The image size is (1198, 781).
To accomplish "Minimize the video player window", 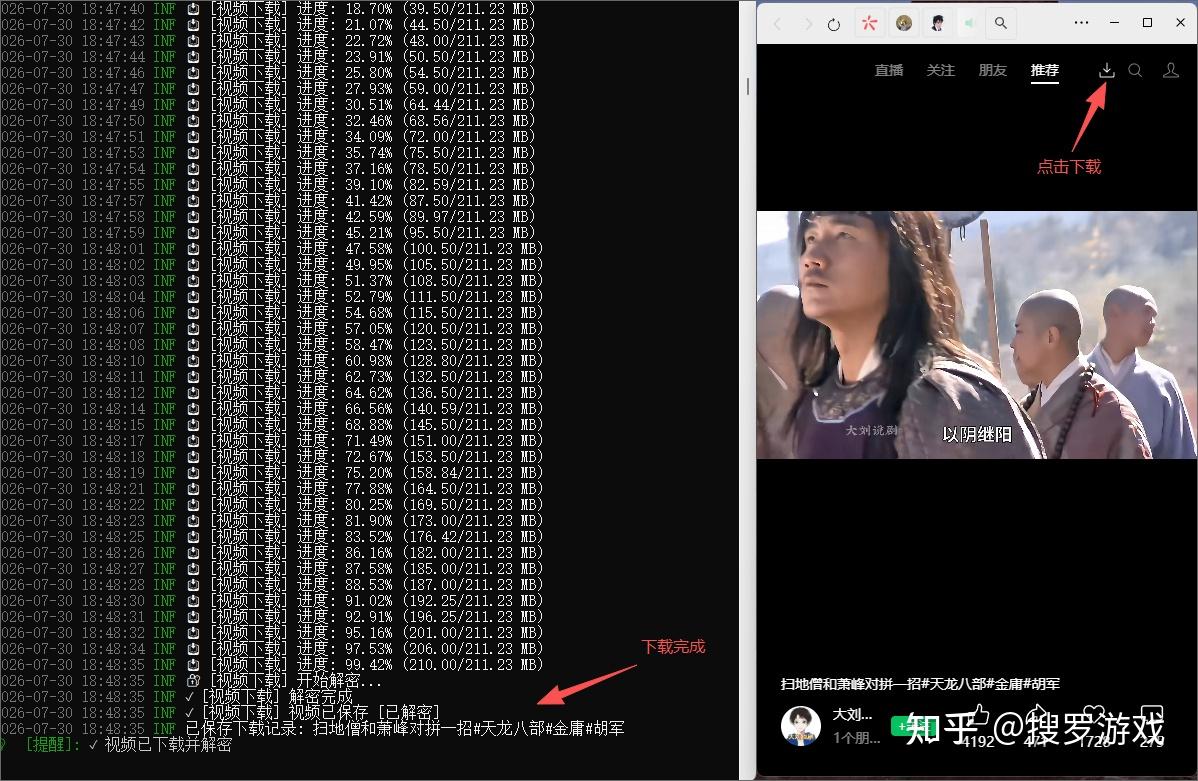I will (1115, 23).
